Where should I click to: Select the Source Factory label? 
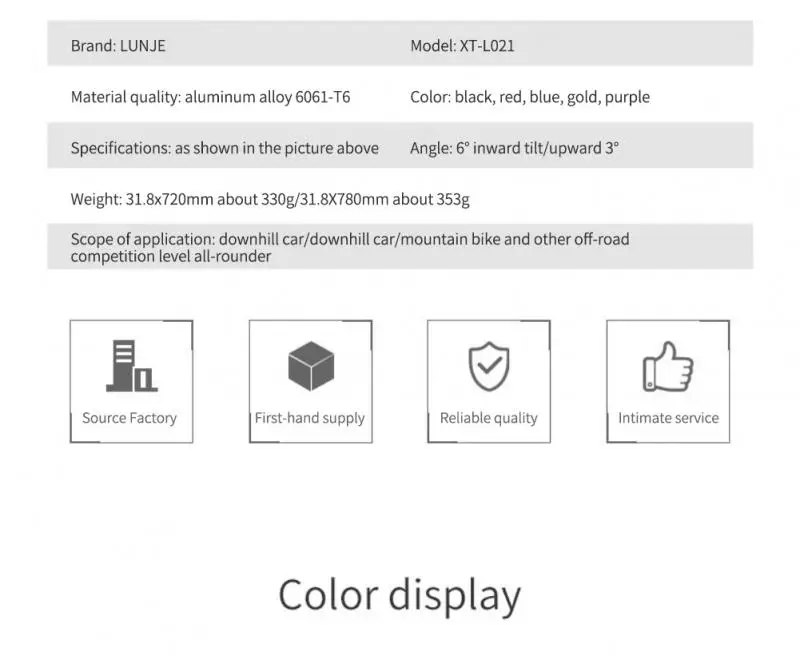(x=129, y=418)
